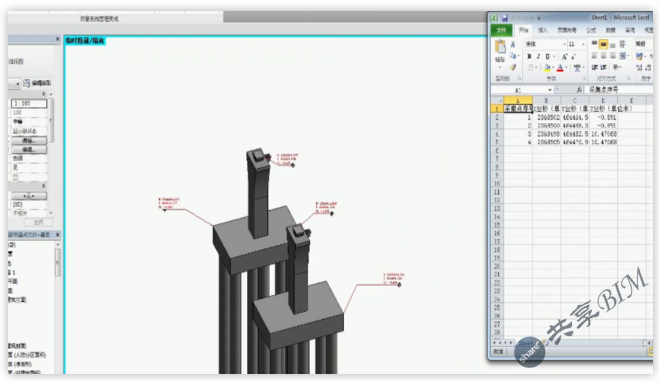Switch to the Formulas tab in Excel

(x=591, y=30)
